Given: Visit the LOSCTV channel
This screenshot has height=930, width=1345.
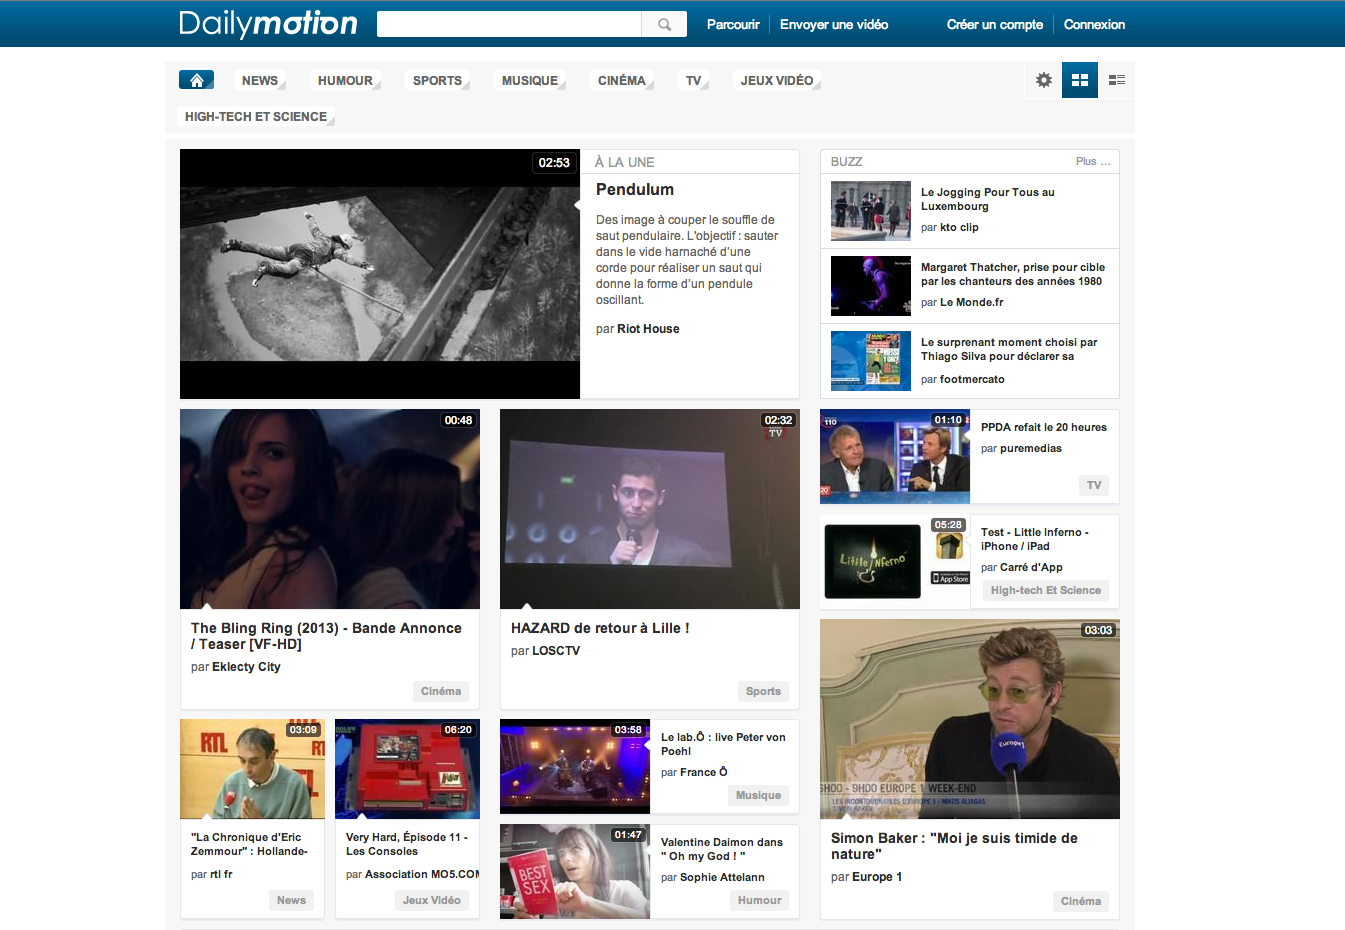Looking at the screenshot, I should 556,651.
